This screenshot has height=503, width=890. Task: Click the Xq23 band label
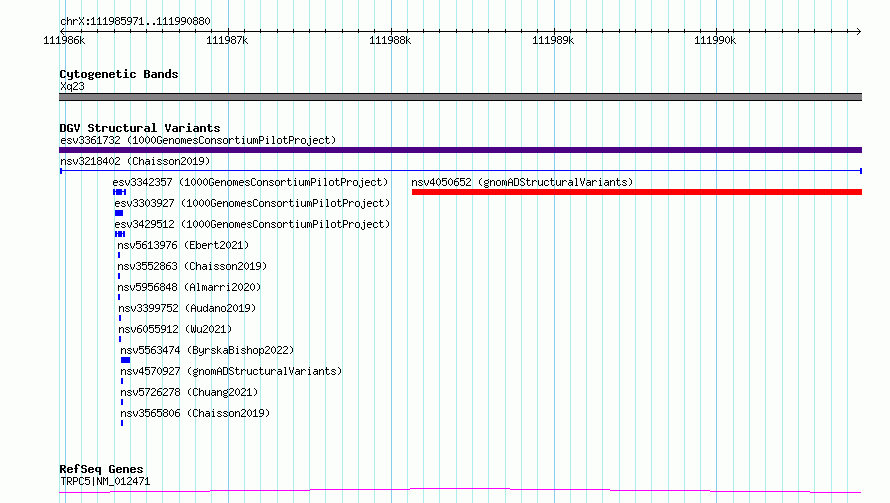tap(72, 86)
